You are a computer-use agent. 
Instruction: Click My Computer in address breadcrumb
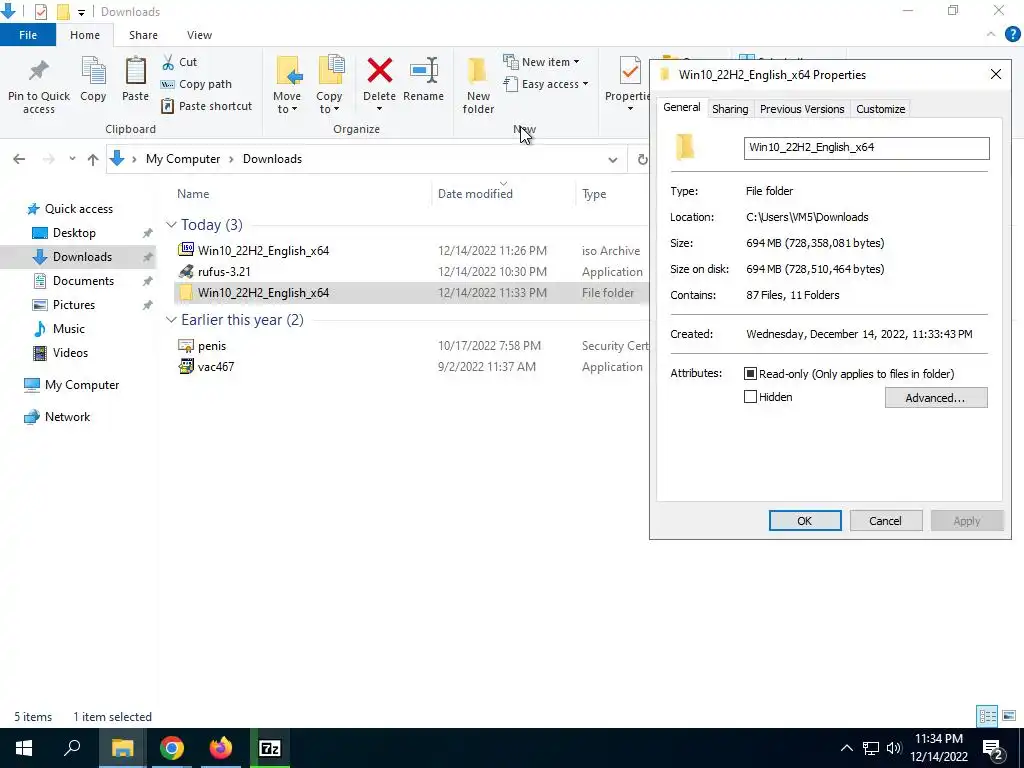183,159
